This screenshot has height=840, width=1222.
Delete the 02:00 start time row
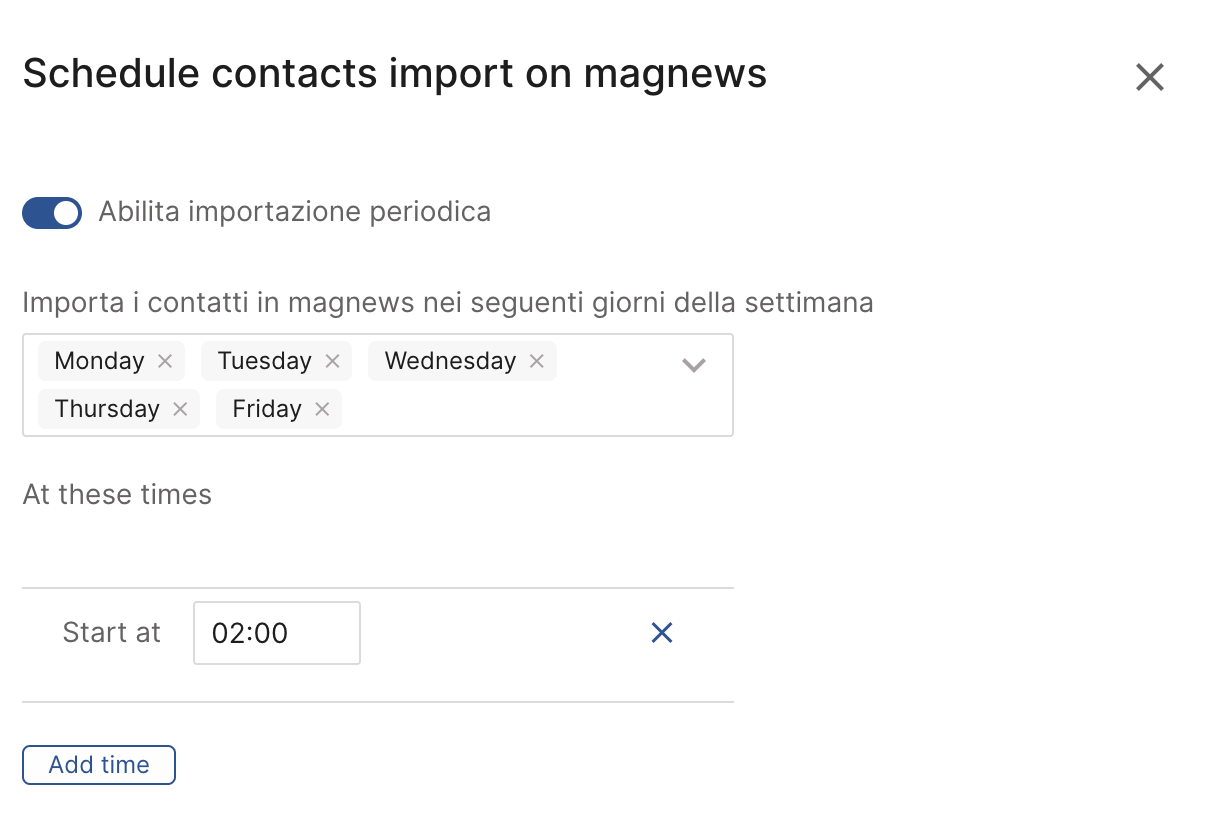tap(662, 632)
